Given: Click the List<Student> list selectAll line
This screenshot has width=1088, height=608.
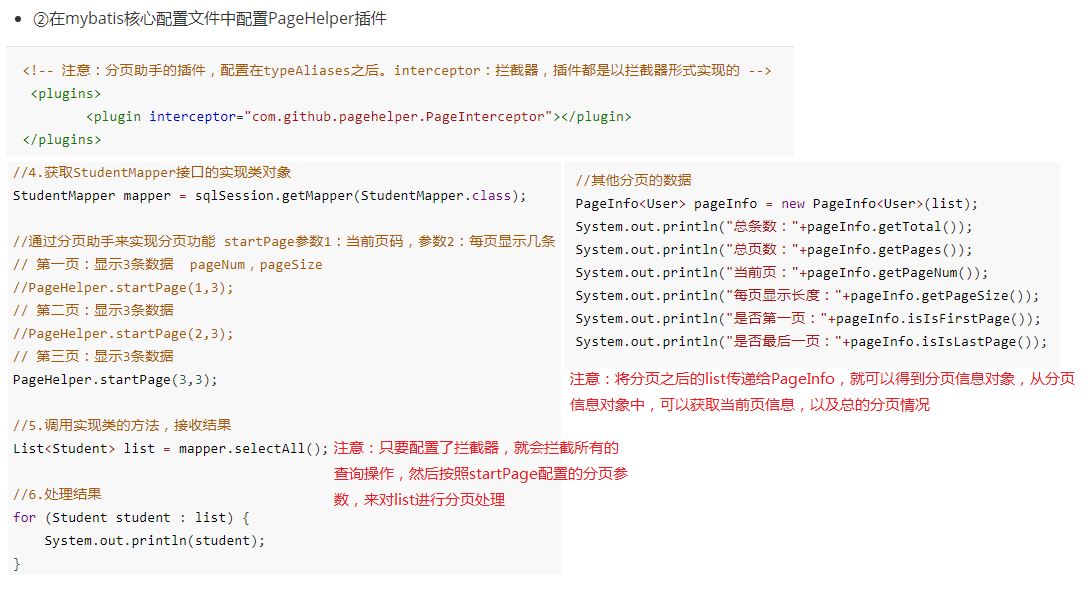Looking at the screenshot, I should point(171,448).
